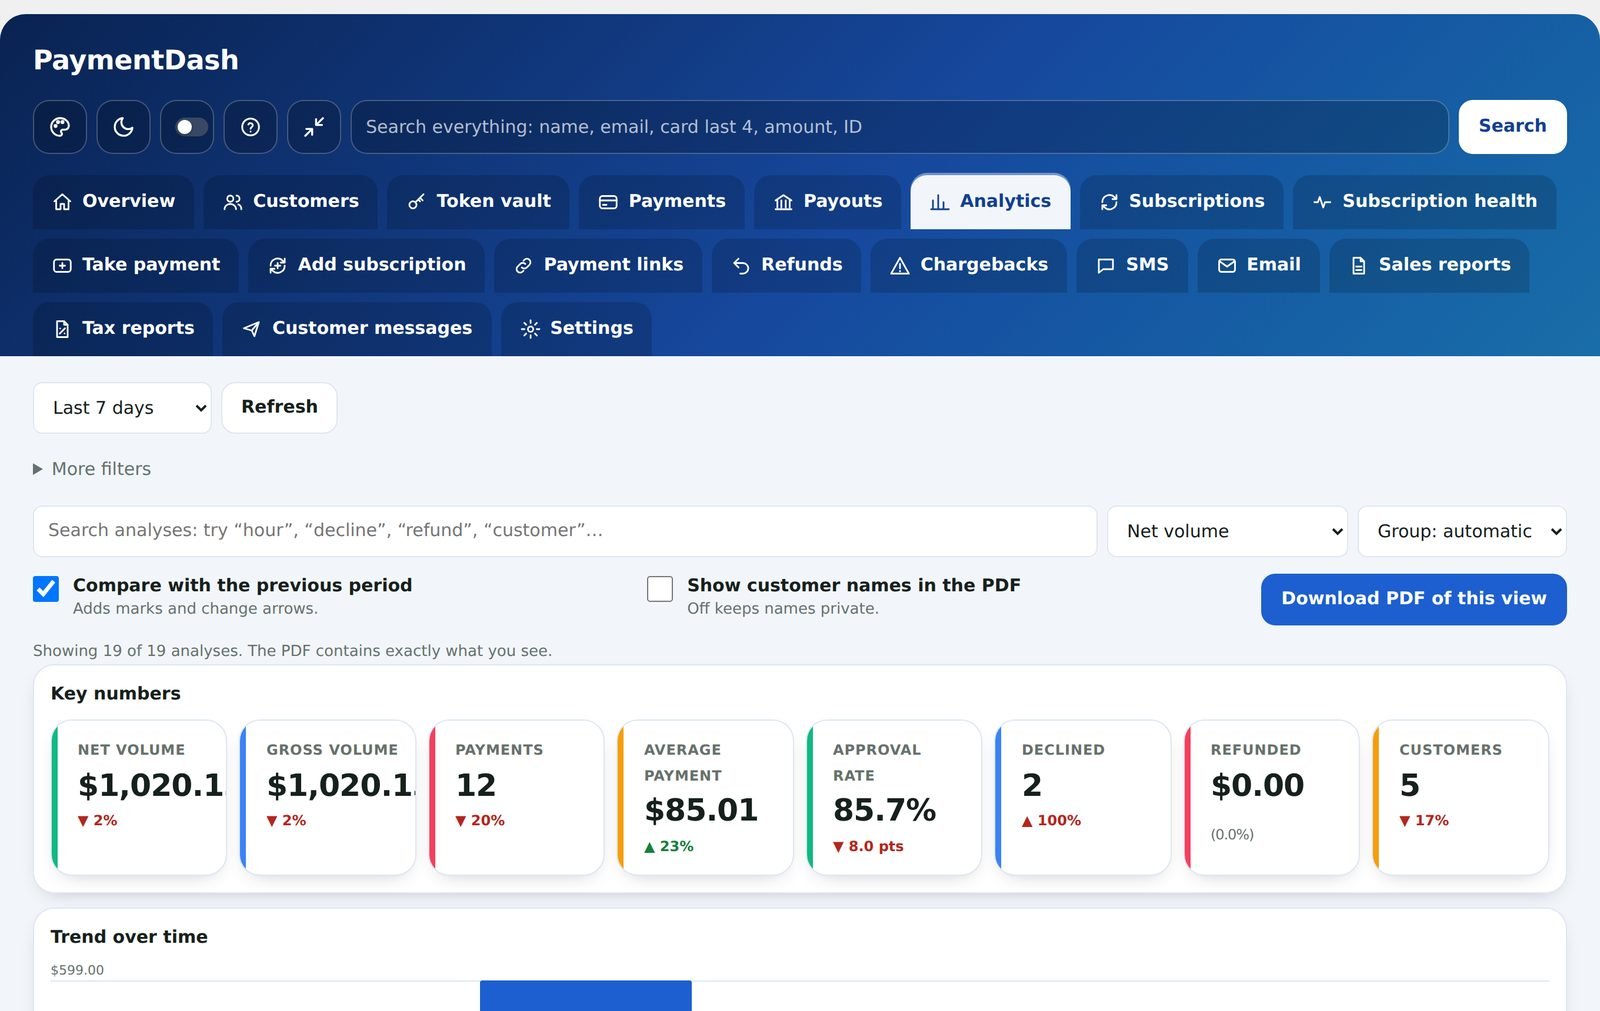This screenshot has height=1011, width=1600.
Task: Click Download PDF of this view
Action: click(1413, 599)
